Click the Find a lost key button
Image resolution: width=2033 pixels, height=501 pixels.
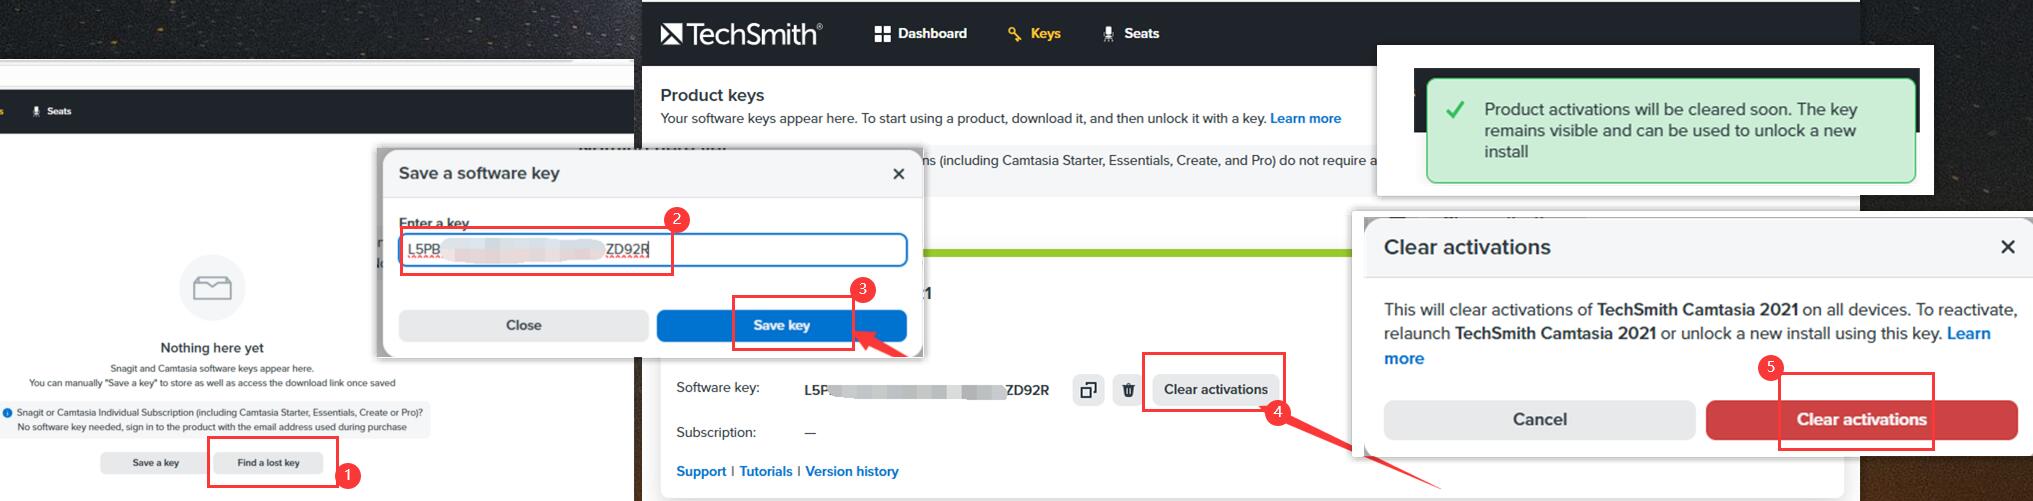click(268, 463)
